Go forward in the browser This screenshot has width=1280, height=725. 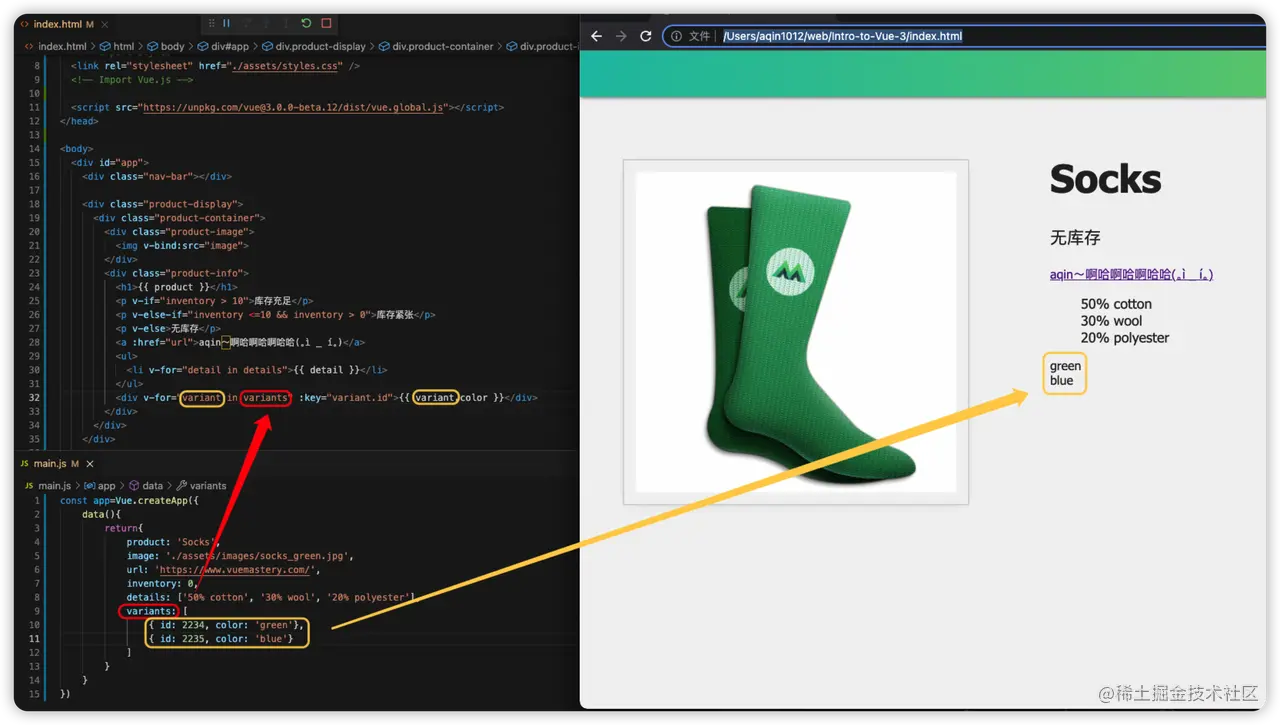point(621,36)
